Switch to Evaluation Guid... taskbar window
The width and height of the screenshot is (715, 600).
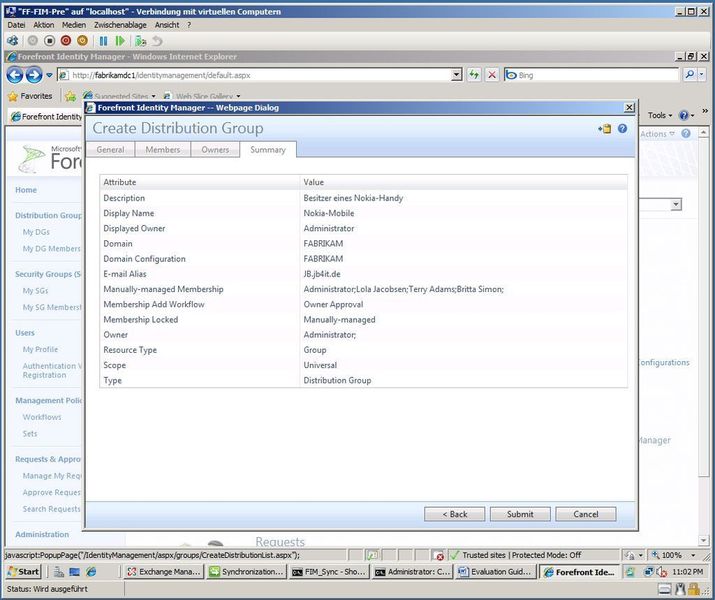tap(495, 572)
